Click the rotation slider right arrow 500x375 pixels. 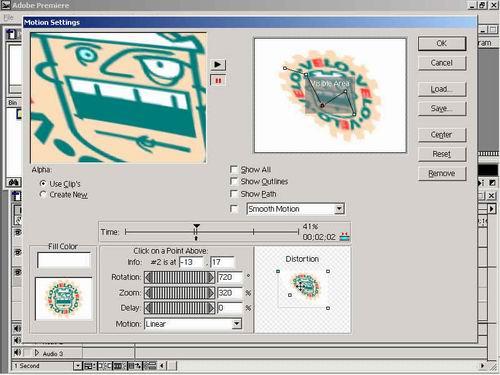pyautogui.click(x=211, y=277)
